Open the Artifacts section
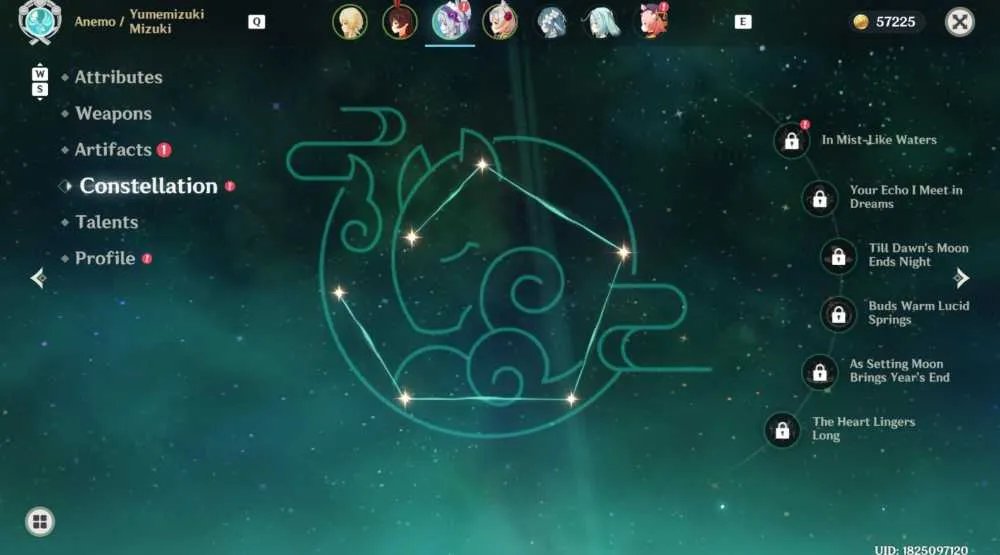 pos(113,149)
